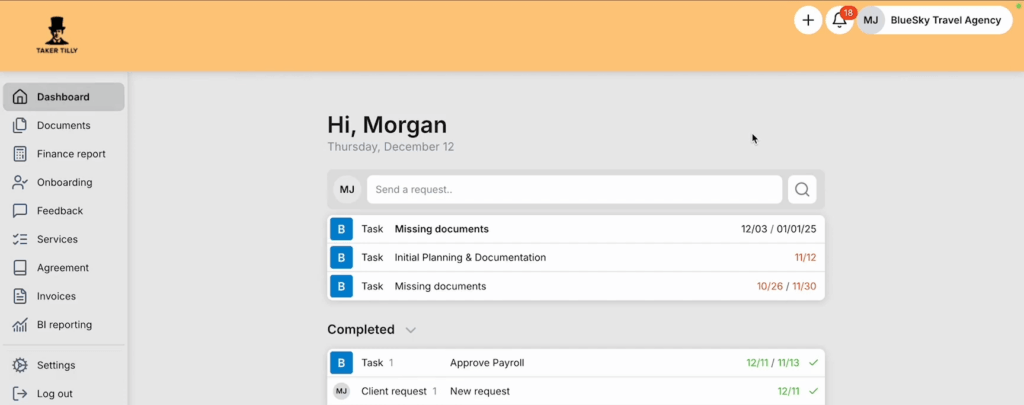Click the BI reporting chart icon

pyautogui.click(x=19, y=325)
